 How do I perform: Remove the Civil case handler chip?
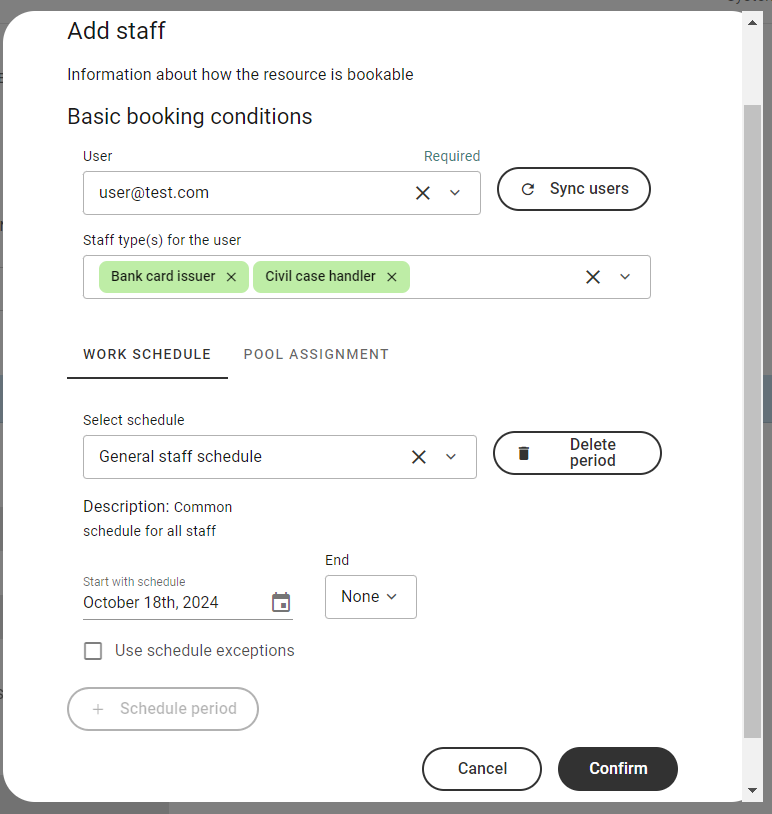pyautogui.click(x=392, y=277)
